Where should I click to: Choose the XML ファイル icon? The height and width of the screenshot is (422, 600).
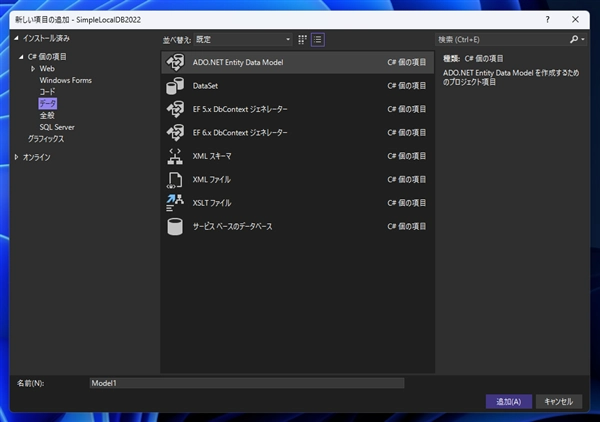[175, 179]
